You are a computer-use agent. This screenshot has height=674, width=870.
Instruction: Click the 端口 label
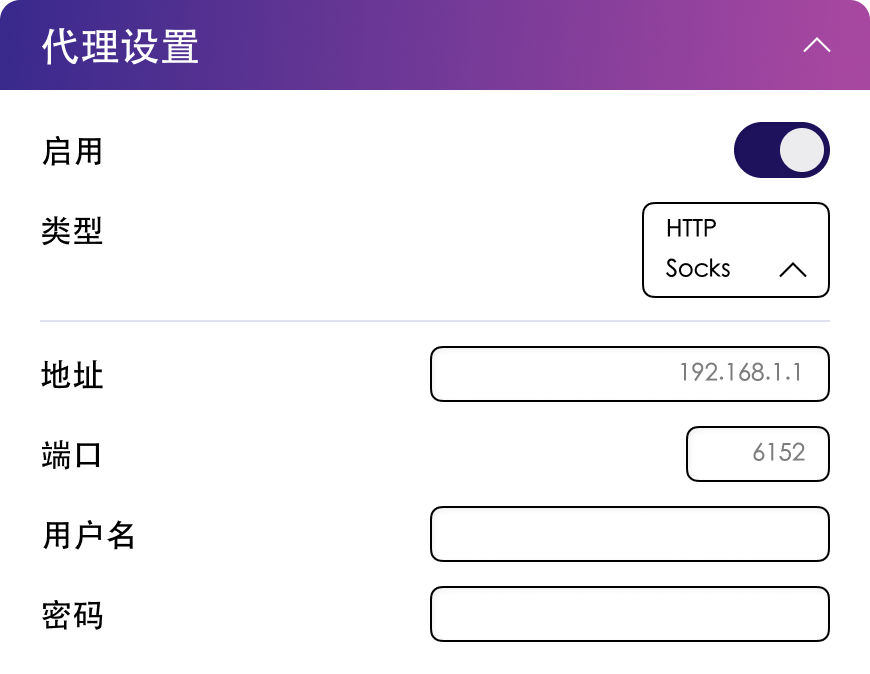coord(72,455)
